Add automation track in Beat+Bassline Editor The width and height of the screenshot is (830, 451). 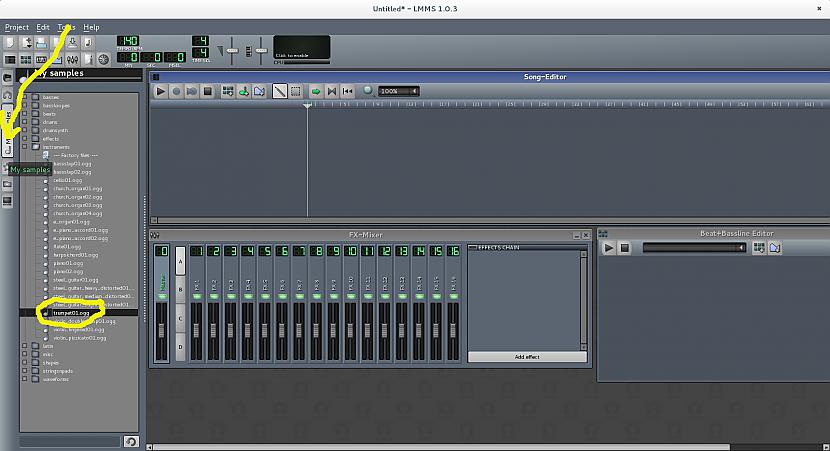click(775, 247)
